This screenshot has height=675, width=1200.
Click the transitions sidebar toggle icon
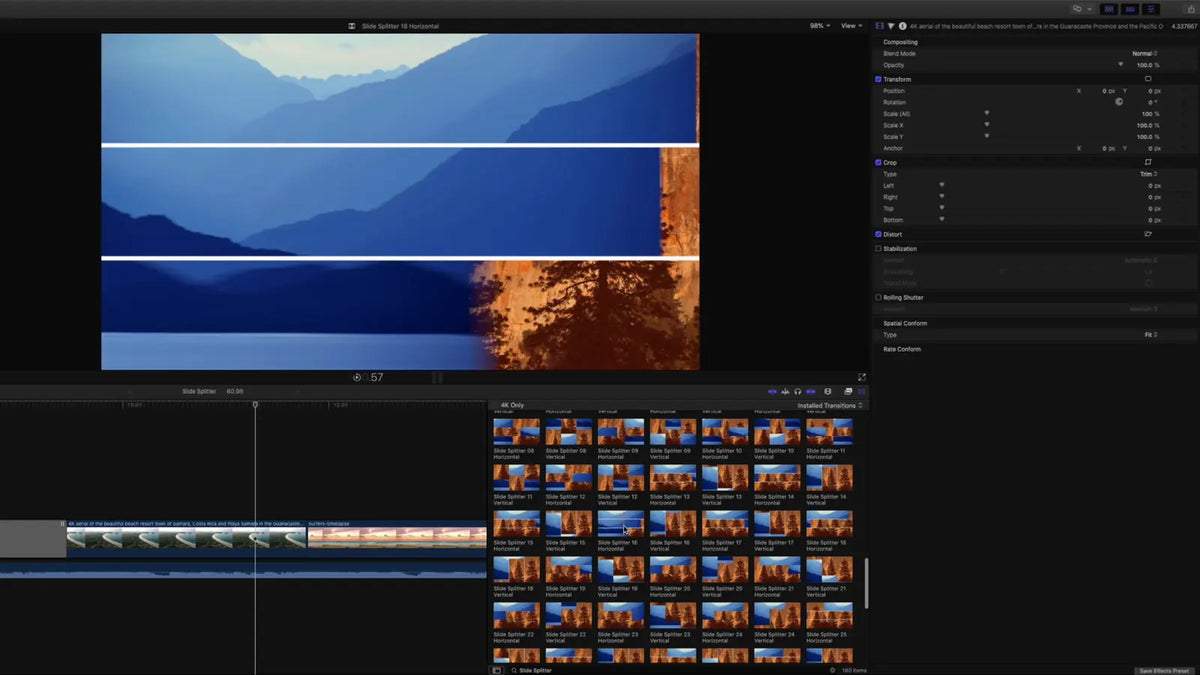tap(497, 670)
